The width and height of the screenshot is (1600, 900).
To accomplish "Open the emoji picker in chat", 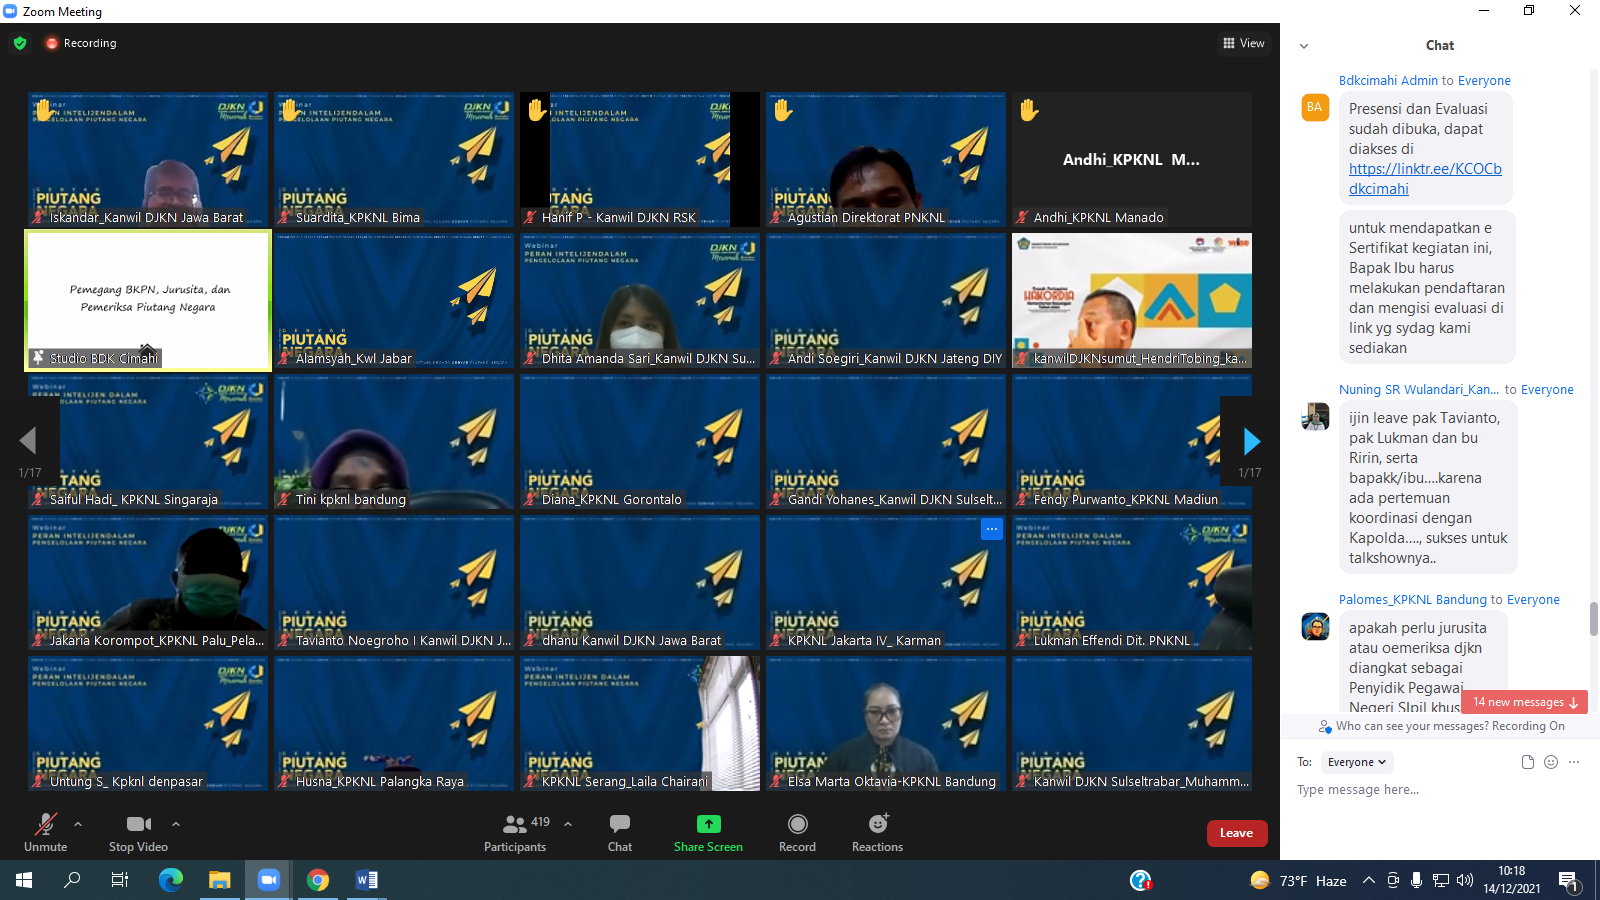I will (1551, 762).
